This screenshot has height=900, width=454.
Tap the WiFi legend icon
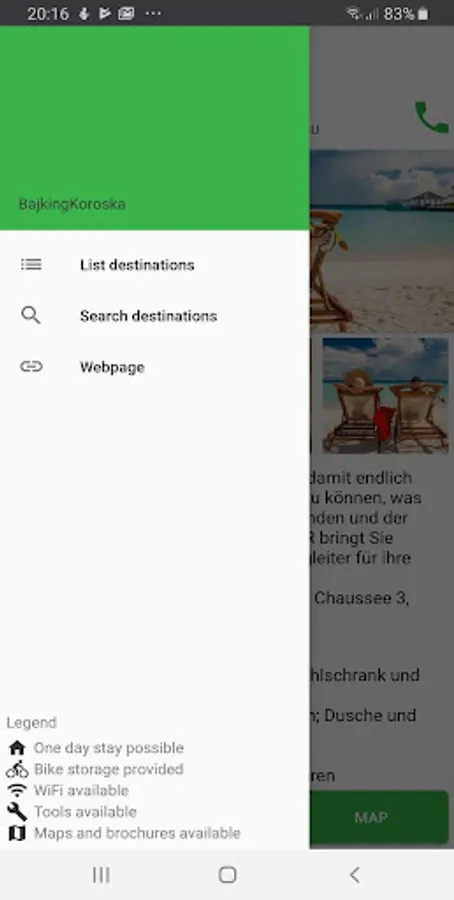point(17,790)
